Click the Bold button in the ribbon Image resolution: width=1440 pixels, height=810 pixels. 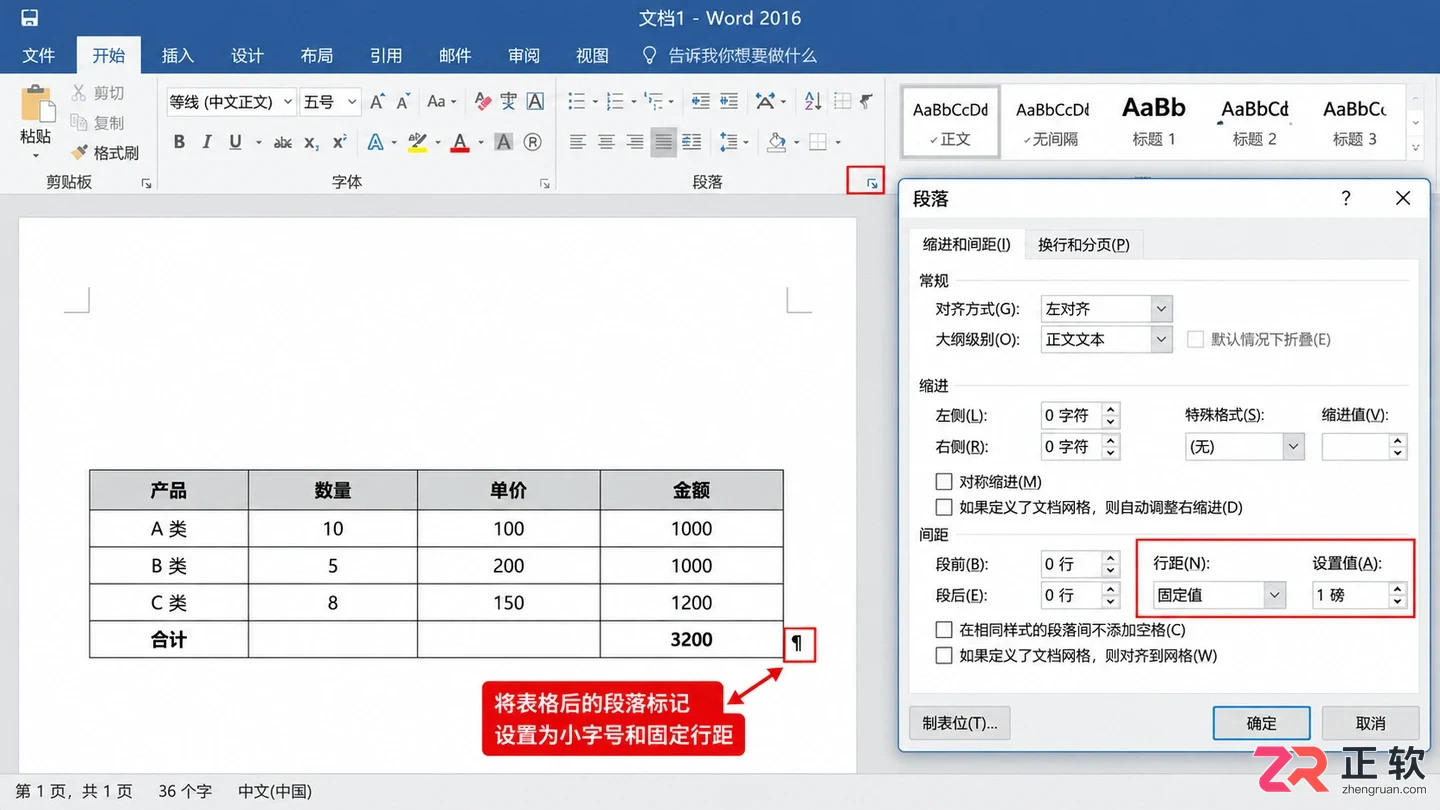tap(179, 142)
